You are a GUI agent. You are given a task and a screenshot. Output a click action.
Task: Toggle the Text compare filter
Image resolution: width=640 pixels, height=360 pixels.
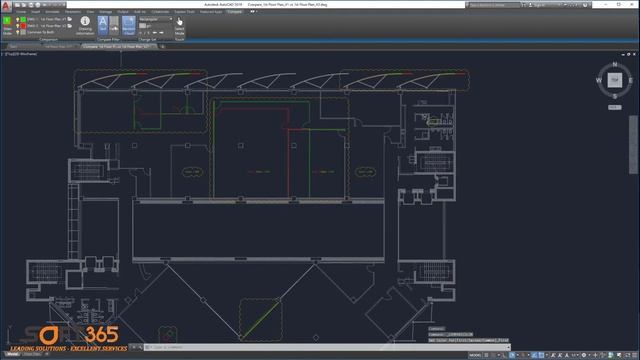[103, 25]
